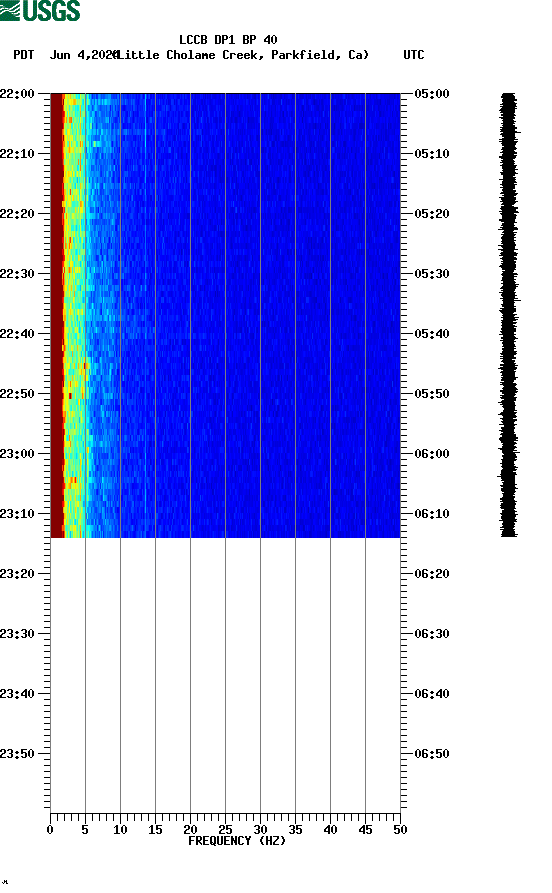Screen dimensions: 552x893
Task: Click the 'Jun 4,2020' date text
Action: [83, 55]
